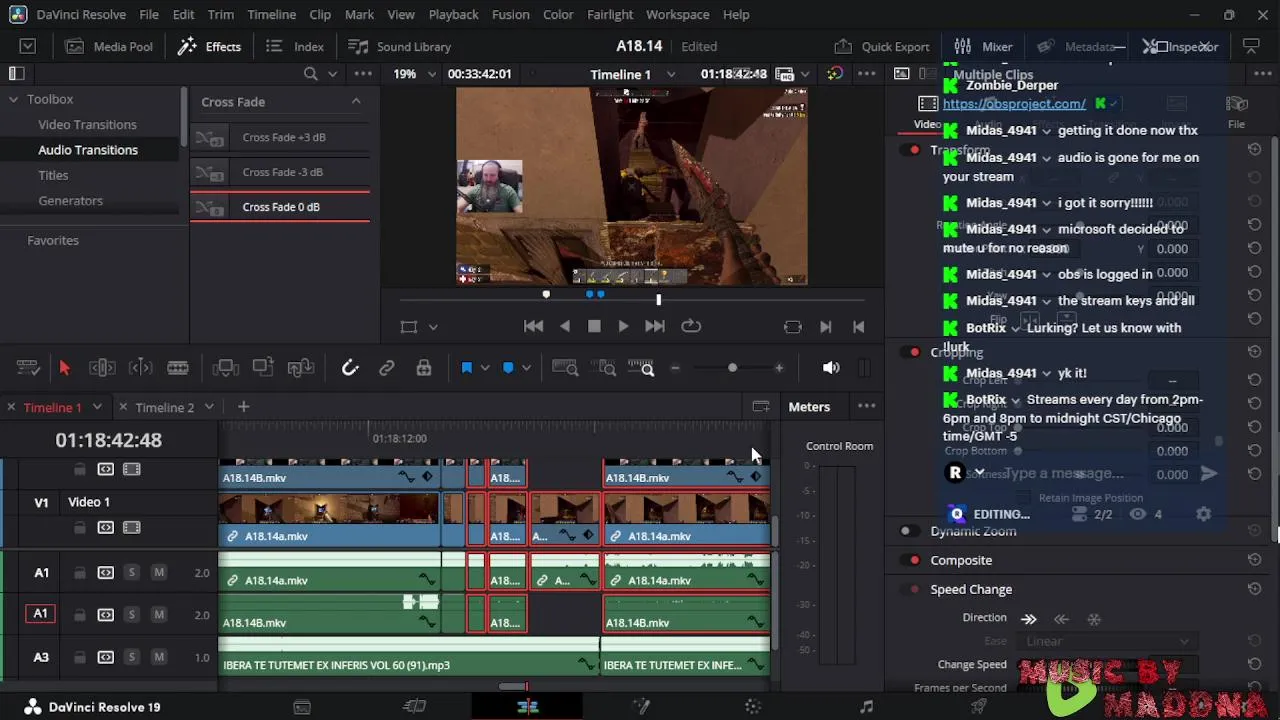Click the Detail Zoom icon
Screen dimensions: 1280x720
[606, 368]
